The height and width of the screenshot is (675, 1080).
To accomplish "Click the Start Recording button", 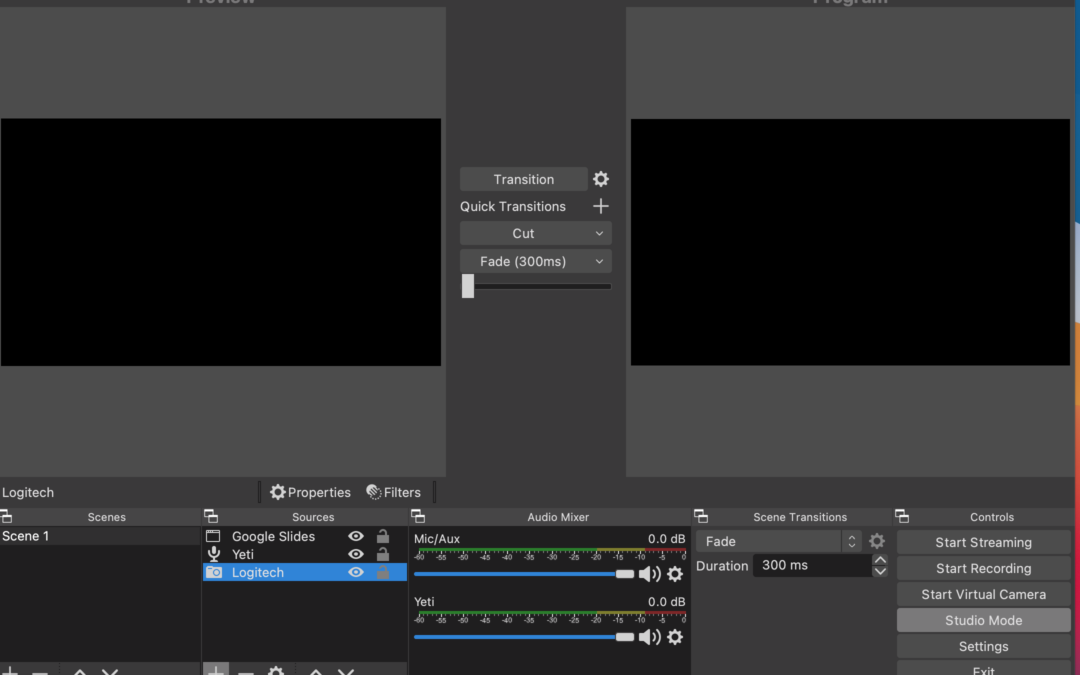I will 983,568.
